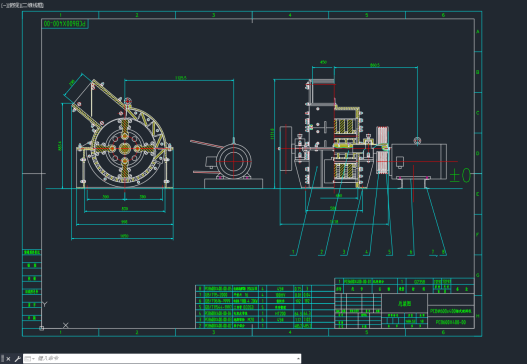Select border zone letter D
Viewport: 527px width, 364px height.
(x=478, y=153)
